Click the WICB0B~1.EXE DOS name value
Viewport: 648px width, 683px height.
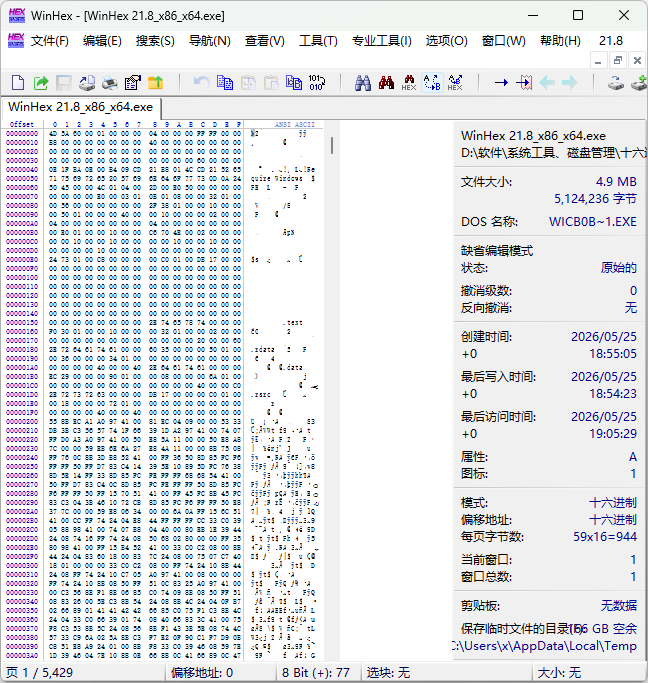pos(593,222)
